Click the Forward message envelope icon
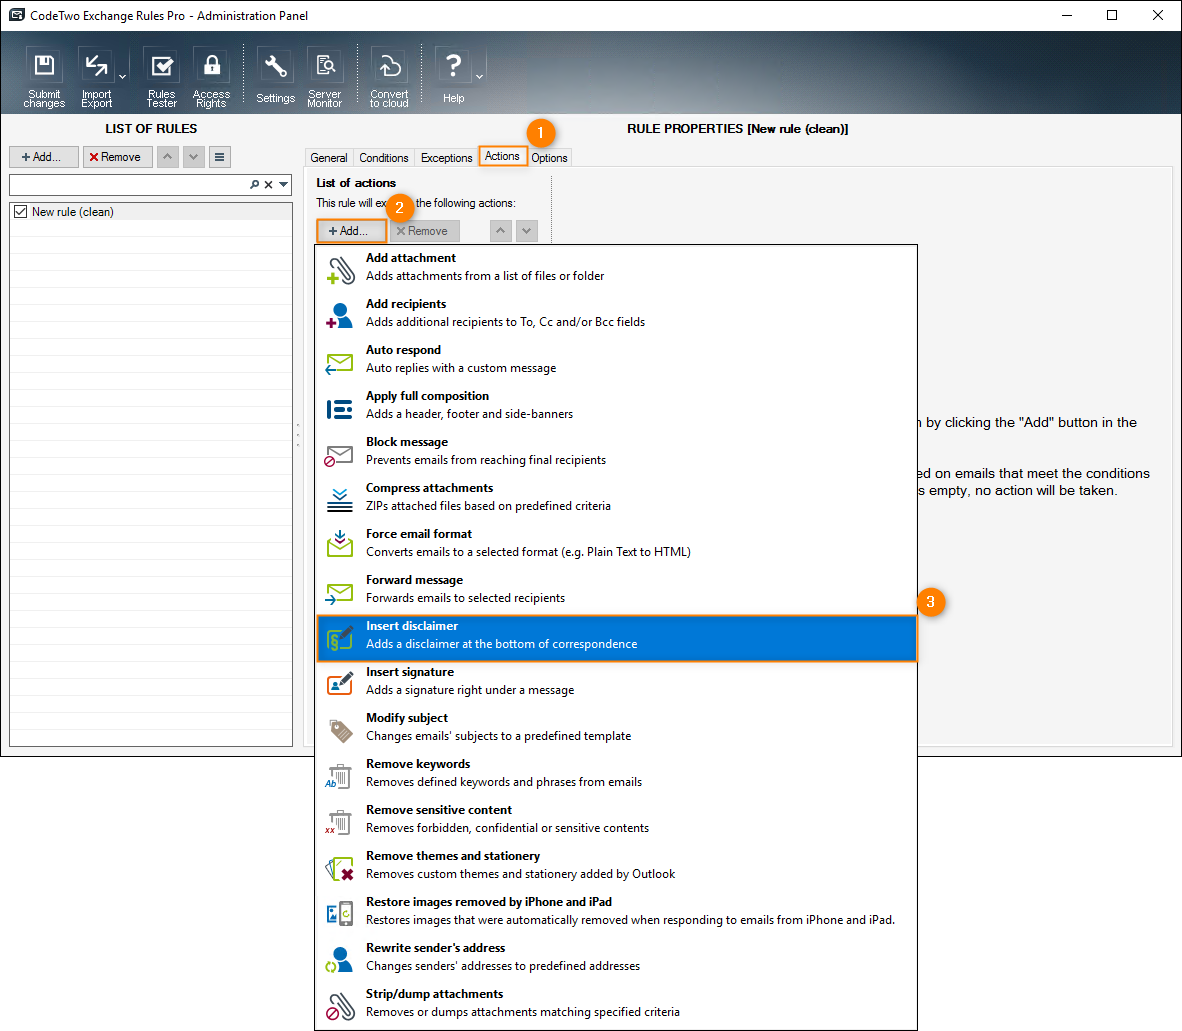 tap(339, 593)
